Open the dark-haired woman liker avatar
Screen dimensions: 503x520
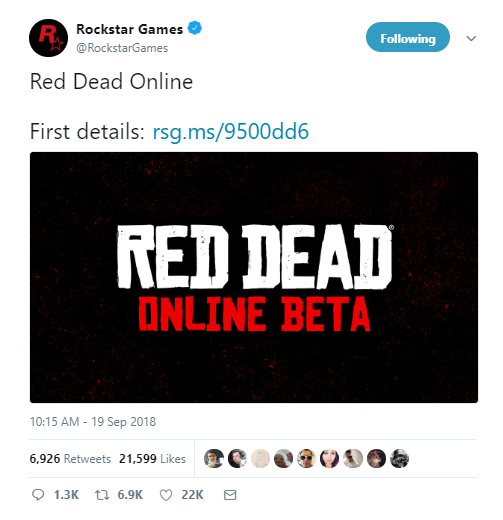tap(329, 458)
